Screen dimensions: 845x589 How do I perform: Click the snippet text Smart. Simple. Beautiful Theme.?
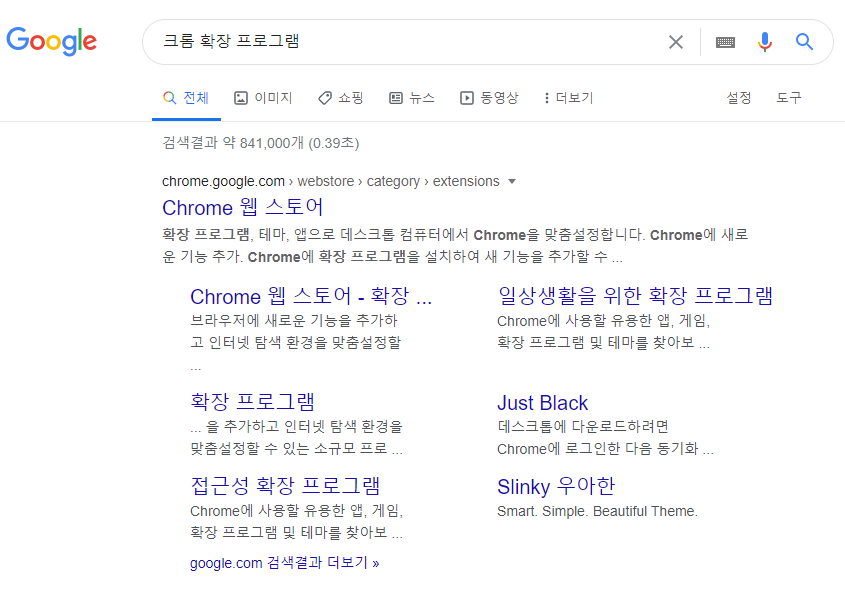click(597, 511)
